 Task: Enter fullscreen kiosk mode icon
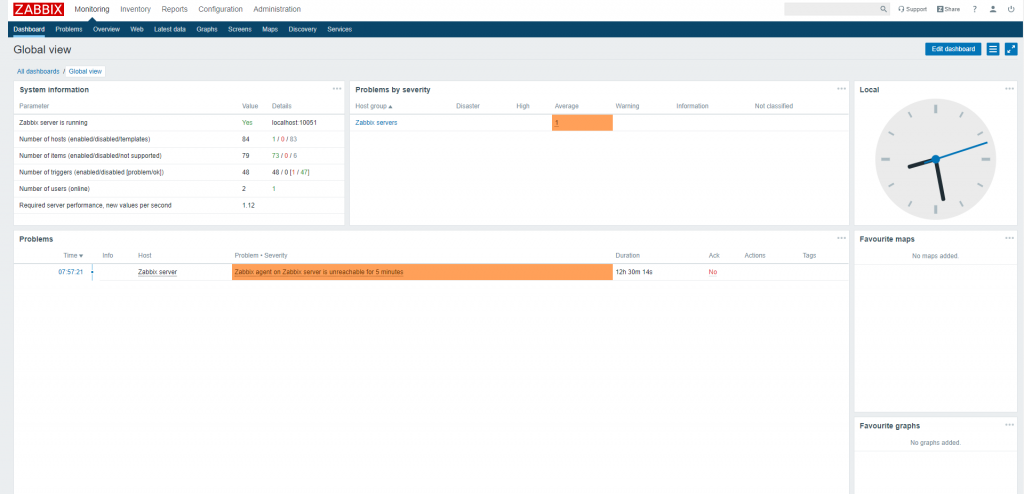1011,49
